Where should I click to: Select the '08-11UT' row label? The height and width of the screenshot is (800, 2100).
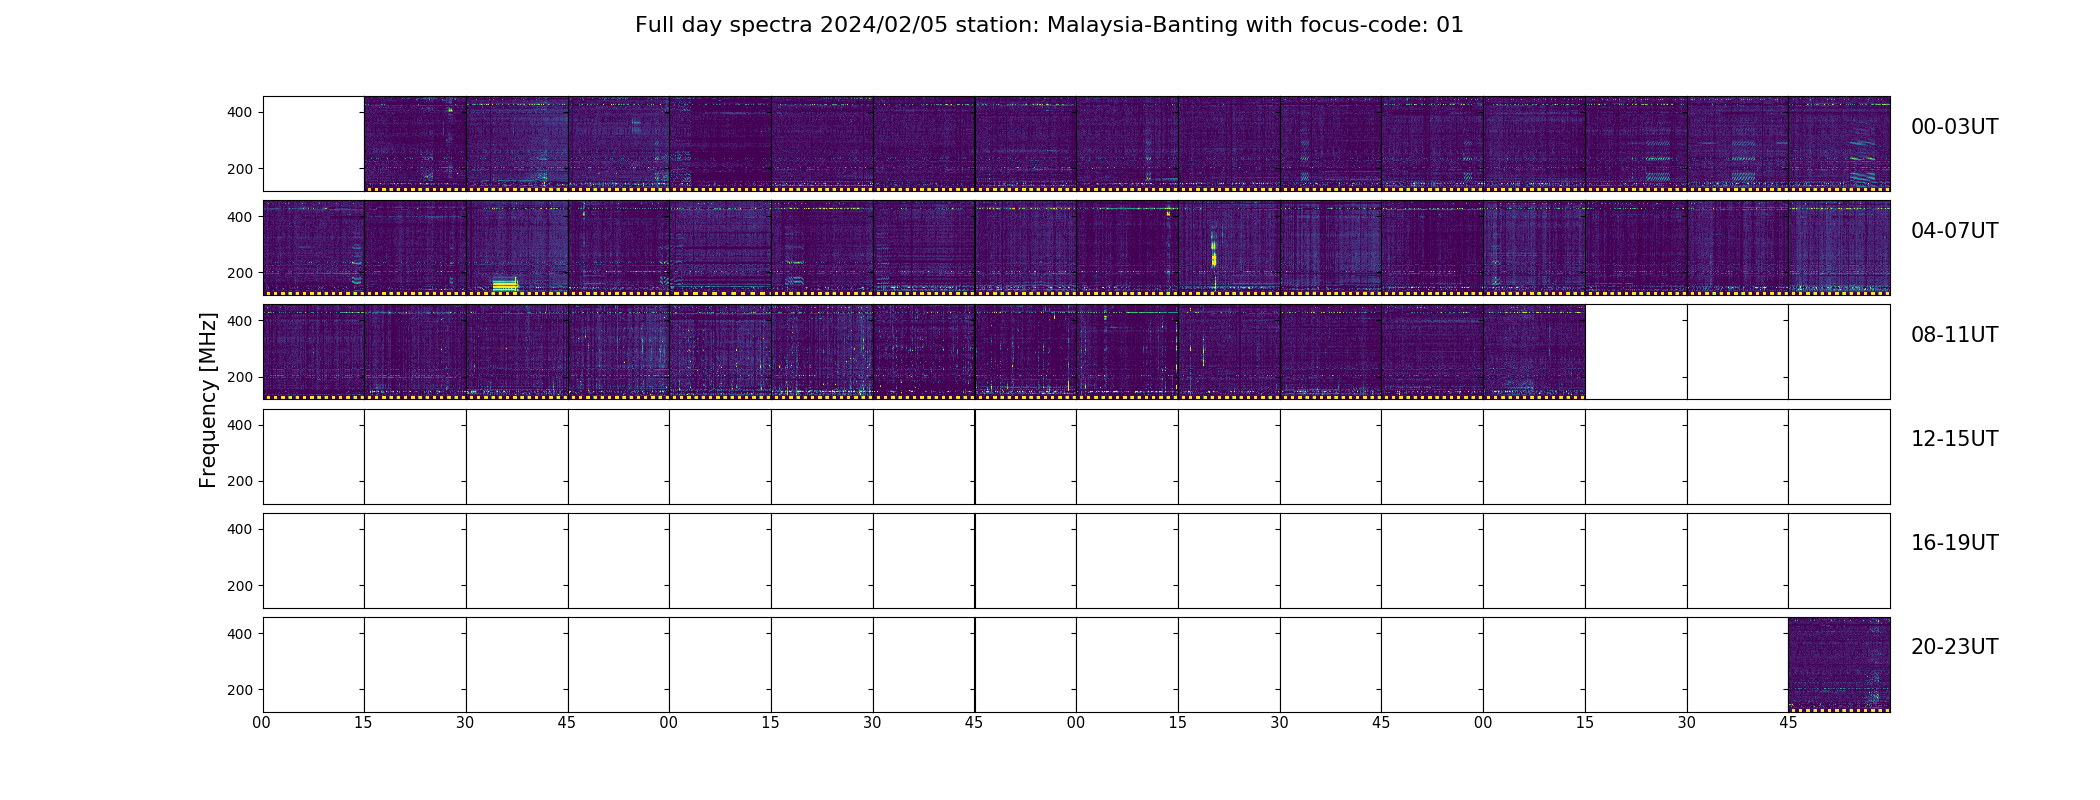tap(1954, 335)
